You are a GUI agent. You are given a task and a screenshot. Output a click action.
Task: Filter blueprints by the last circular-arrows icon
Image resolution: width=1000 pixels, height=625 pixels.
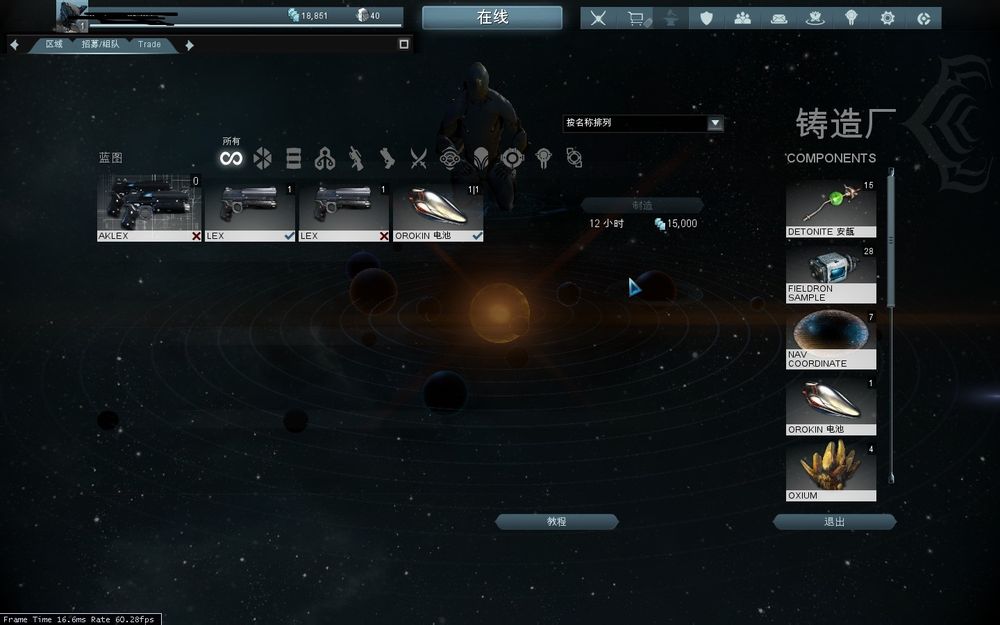click(x=575, y=158)
